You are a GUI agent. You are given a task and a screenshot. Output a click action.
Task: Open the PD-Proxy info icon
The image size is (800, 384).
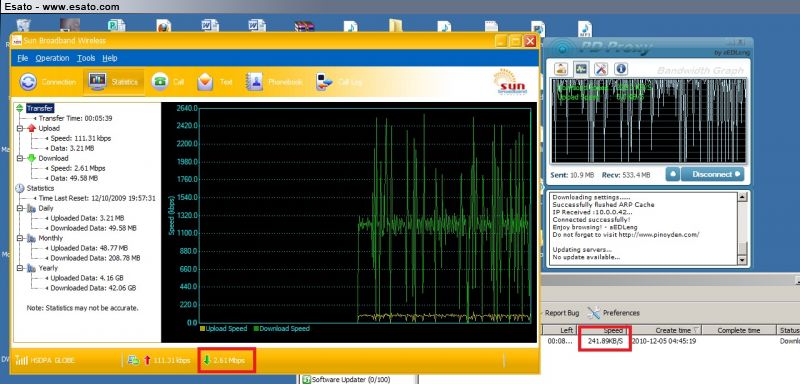click(x=620, y=68)
